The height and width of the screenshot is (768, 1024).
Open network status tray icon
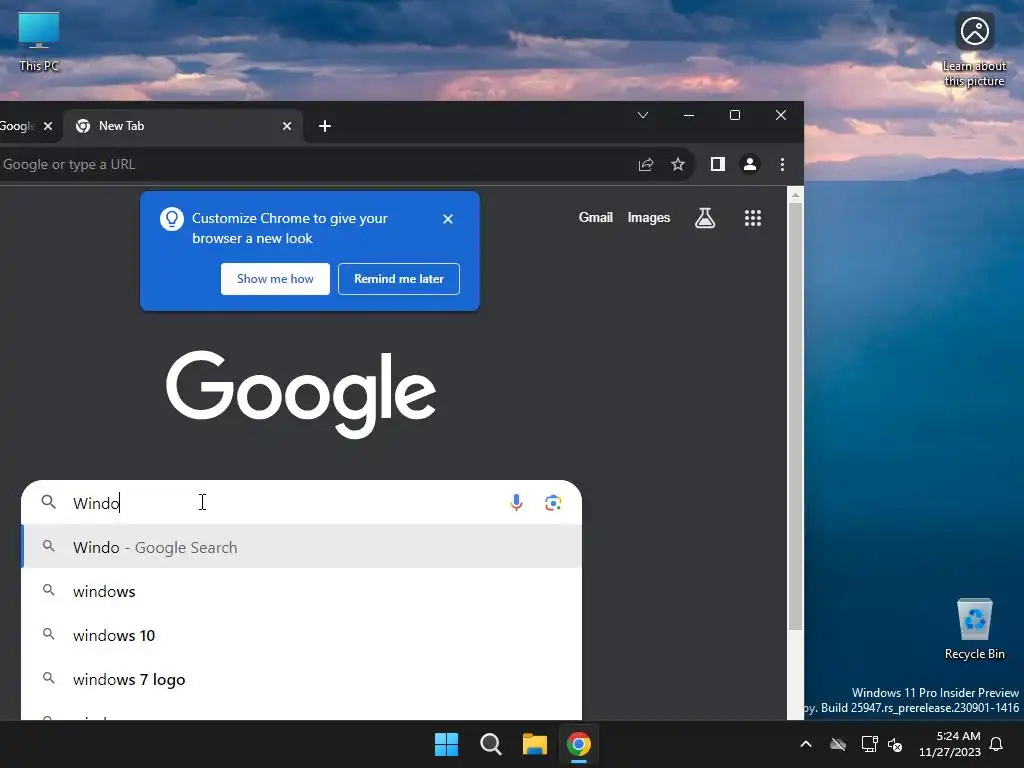(869, 744)
